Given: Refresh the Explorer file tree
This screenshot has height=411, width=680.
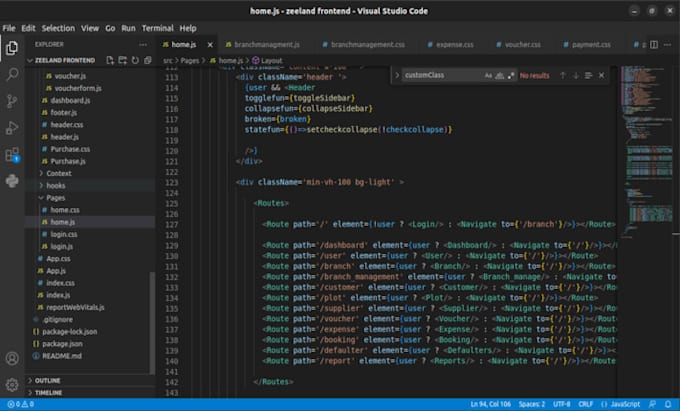Looking at the screenshot, I should [135, 60].
